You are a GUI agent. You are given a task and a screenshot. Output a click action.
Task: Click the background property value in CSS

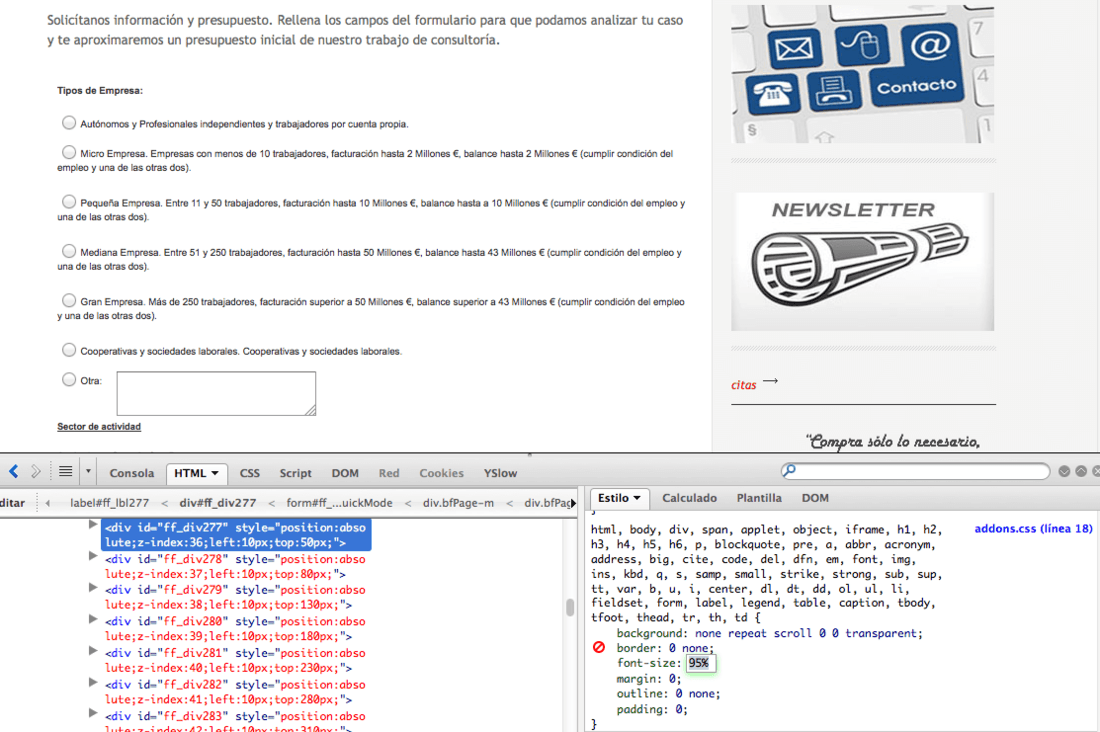(806, 633)
